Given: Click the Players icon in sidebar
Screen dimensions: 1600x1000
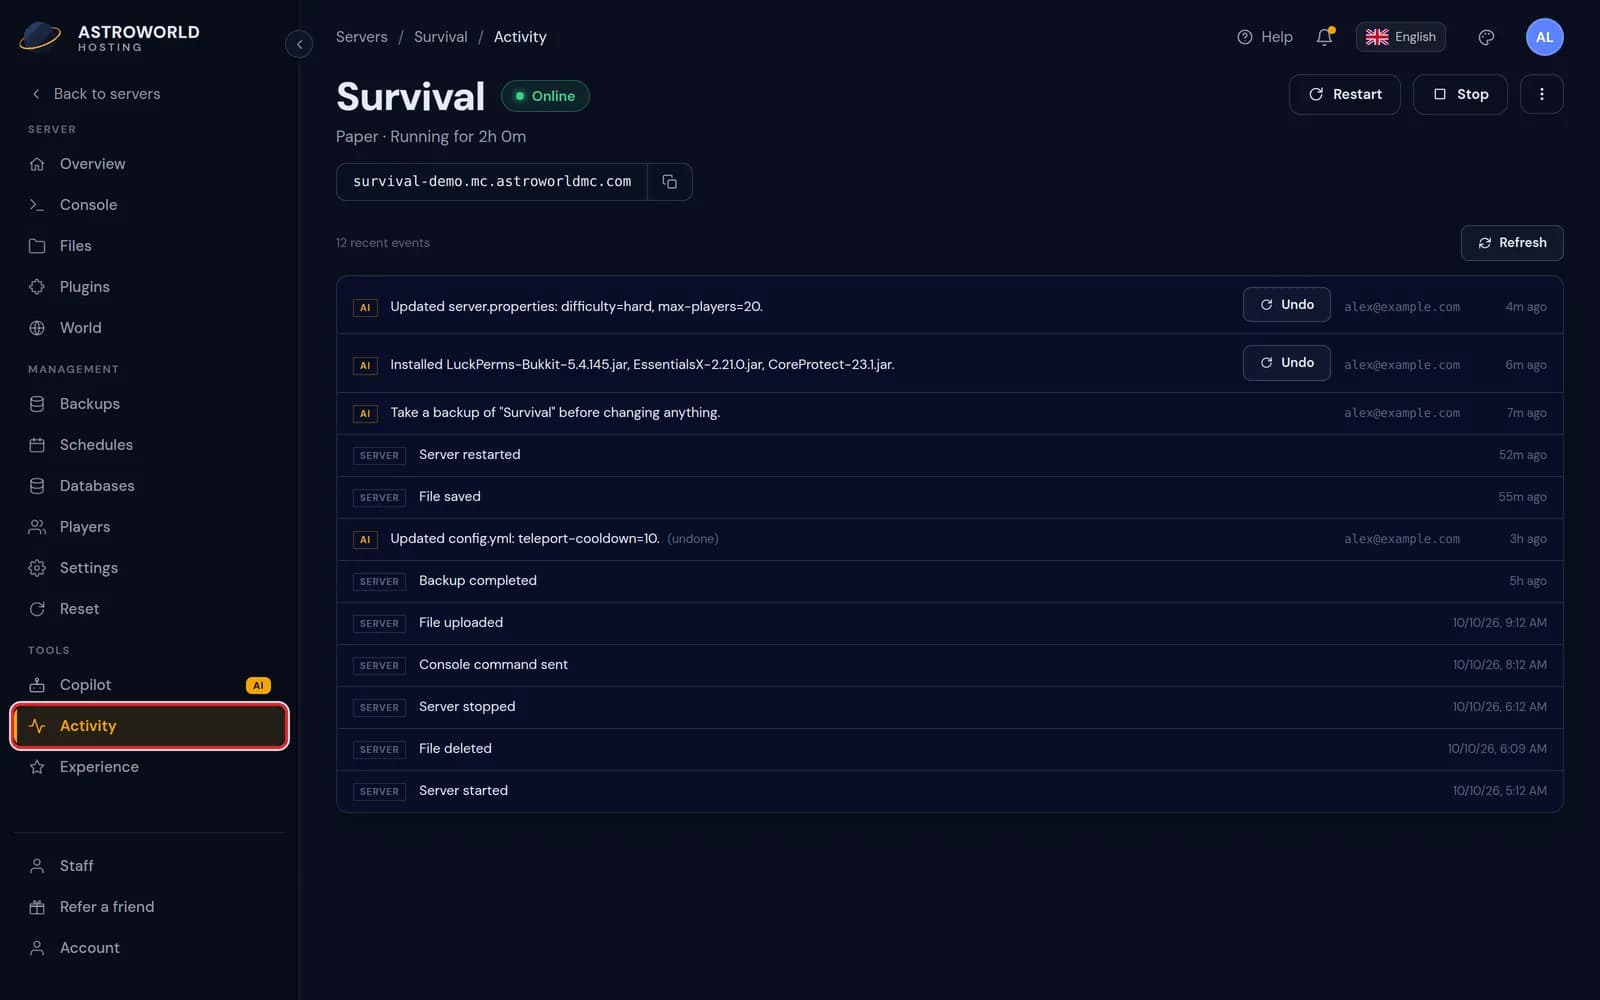Looking at the screenshot, I should pyautogui.click(x=37, y=527).
